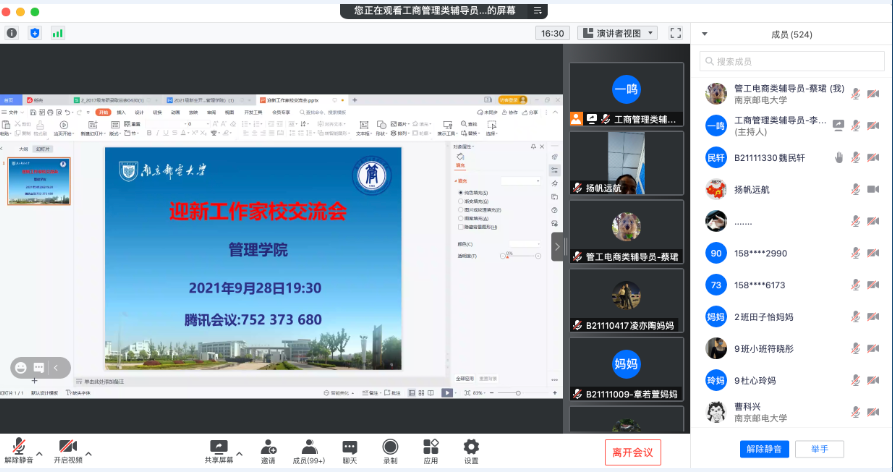The height and width of the screenshot is (472, 893).
Task: Click the red 离开会议 button
Action: [632, 452]
